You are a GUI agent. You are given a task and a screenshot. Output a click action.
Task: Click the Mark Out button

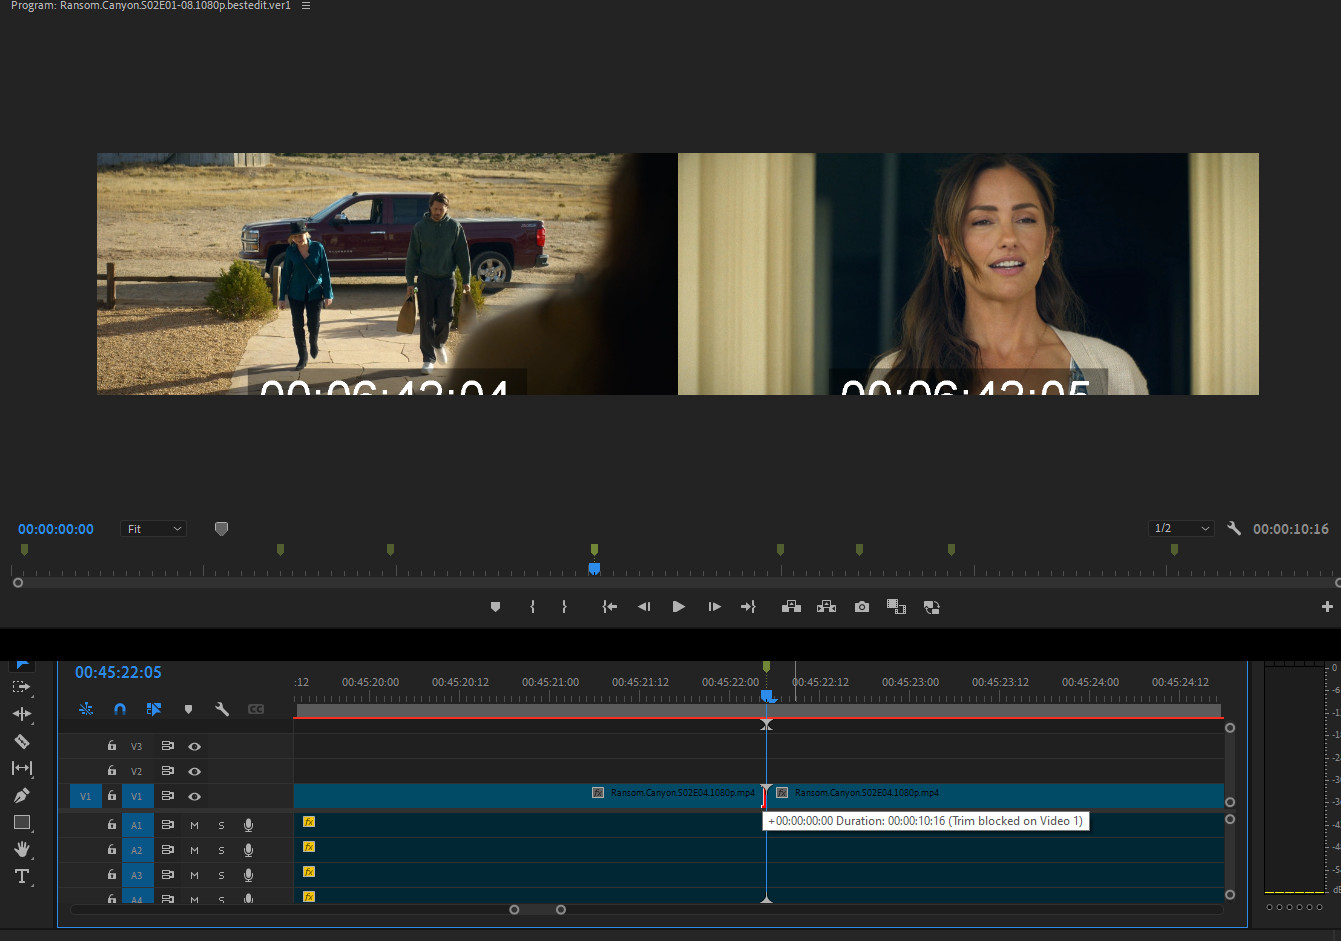[564, 607]
